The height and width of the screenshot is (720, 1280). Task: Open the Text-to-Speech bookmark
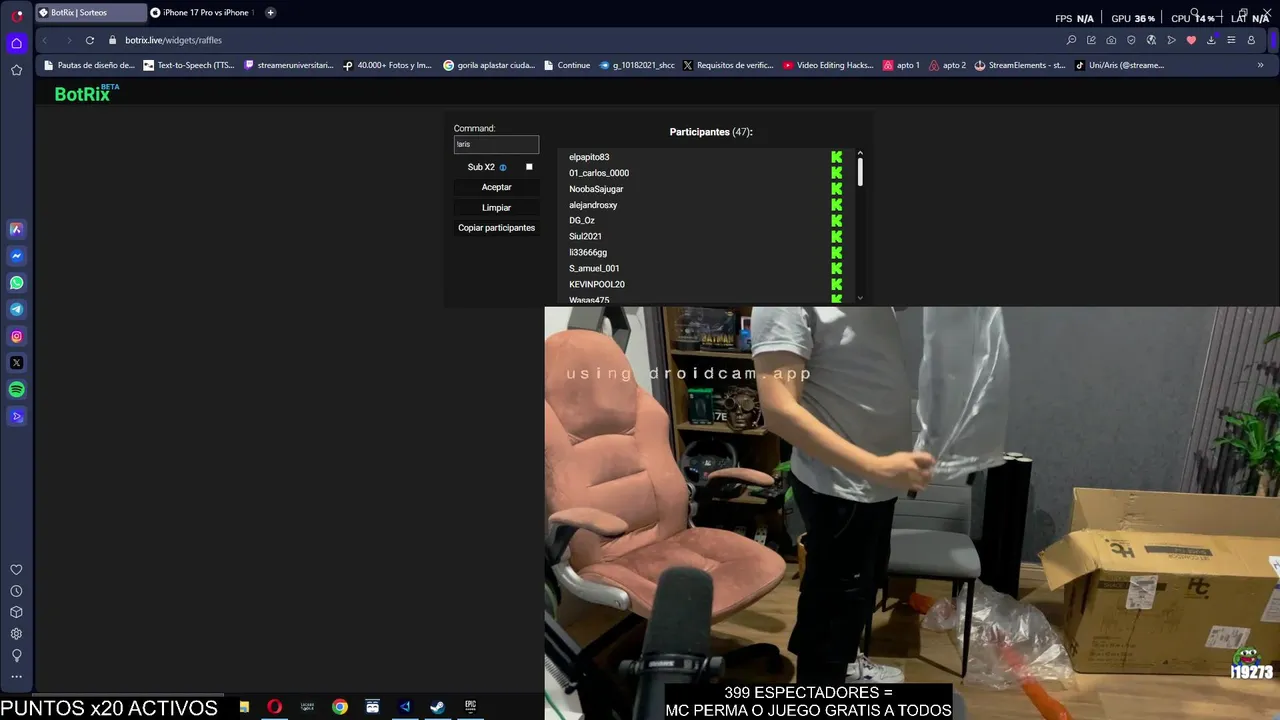189,65
